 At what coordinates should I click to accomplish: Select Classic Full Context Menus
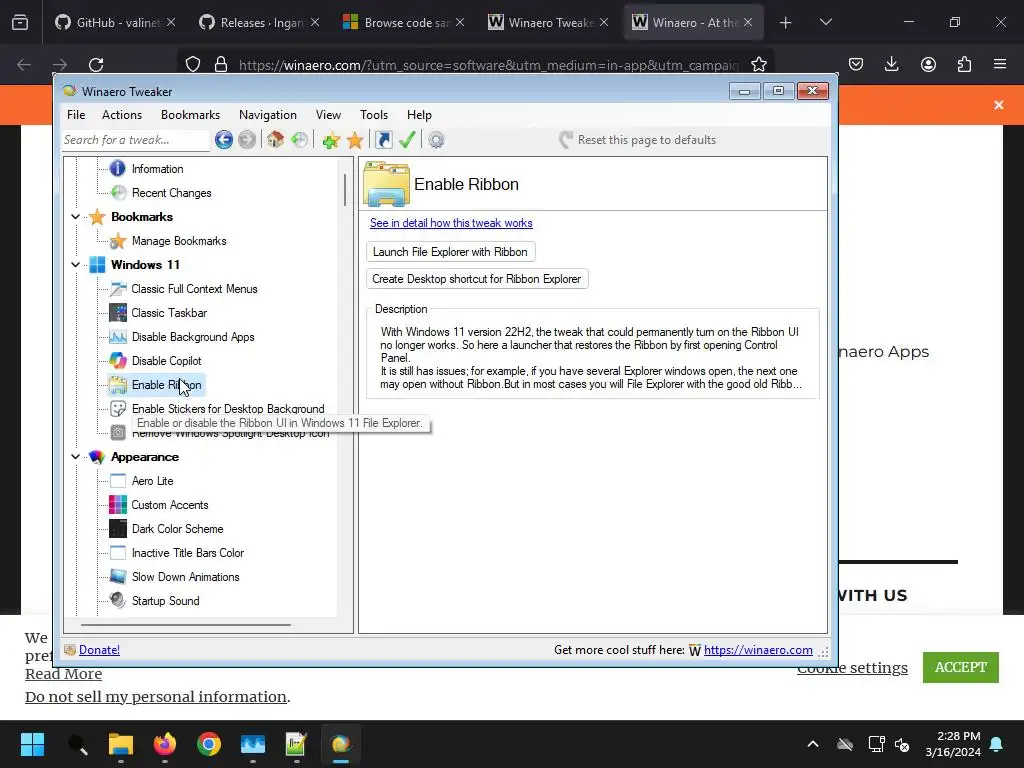(x=195, y=289)
